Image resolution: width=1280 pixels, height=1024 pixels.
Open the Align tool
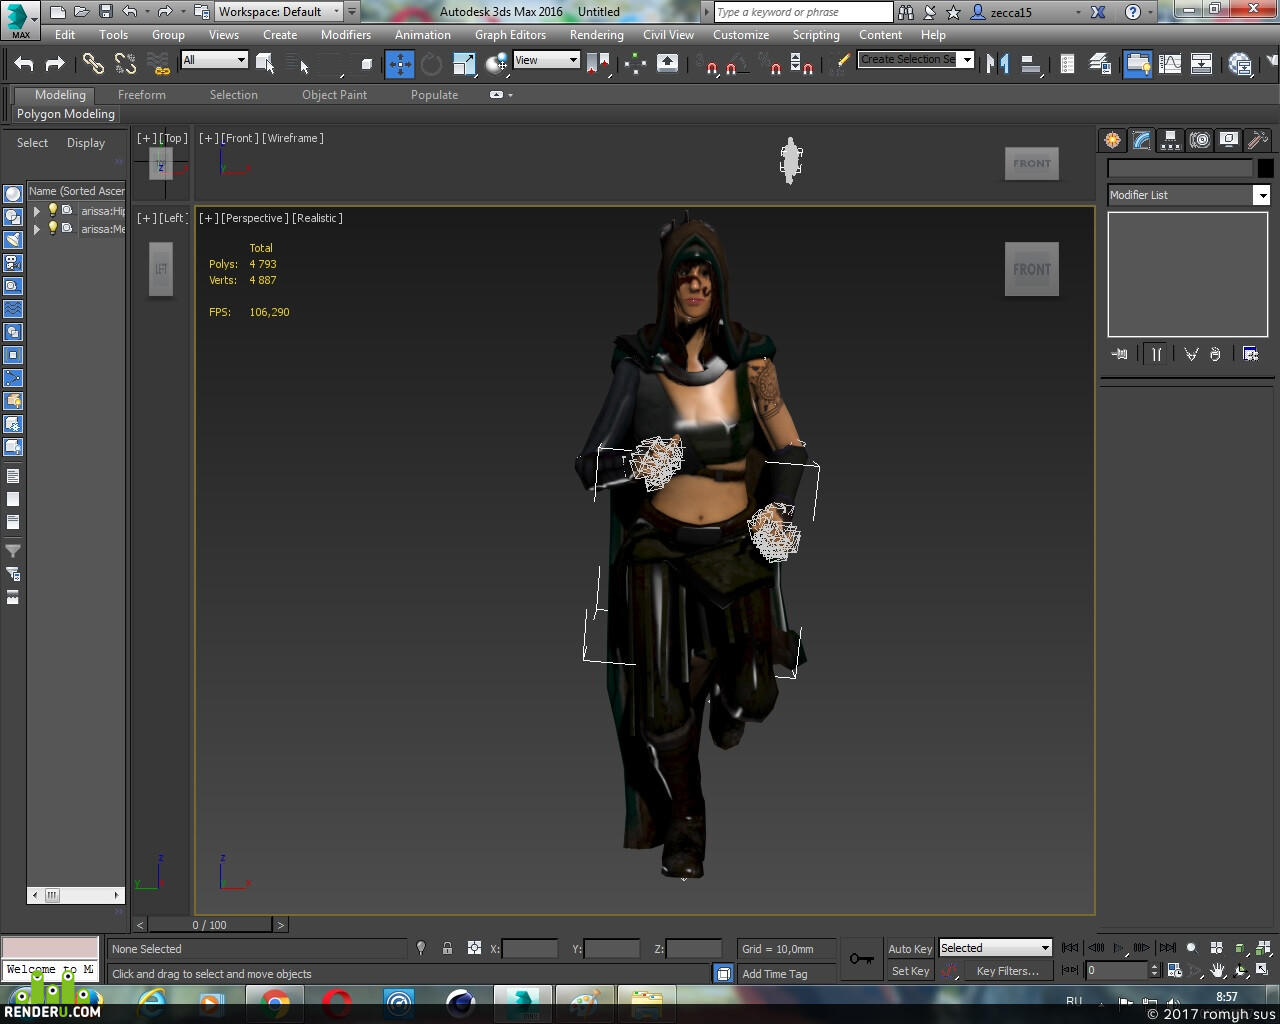(1030, 64)
